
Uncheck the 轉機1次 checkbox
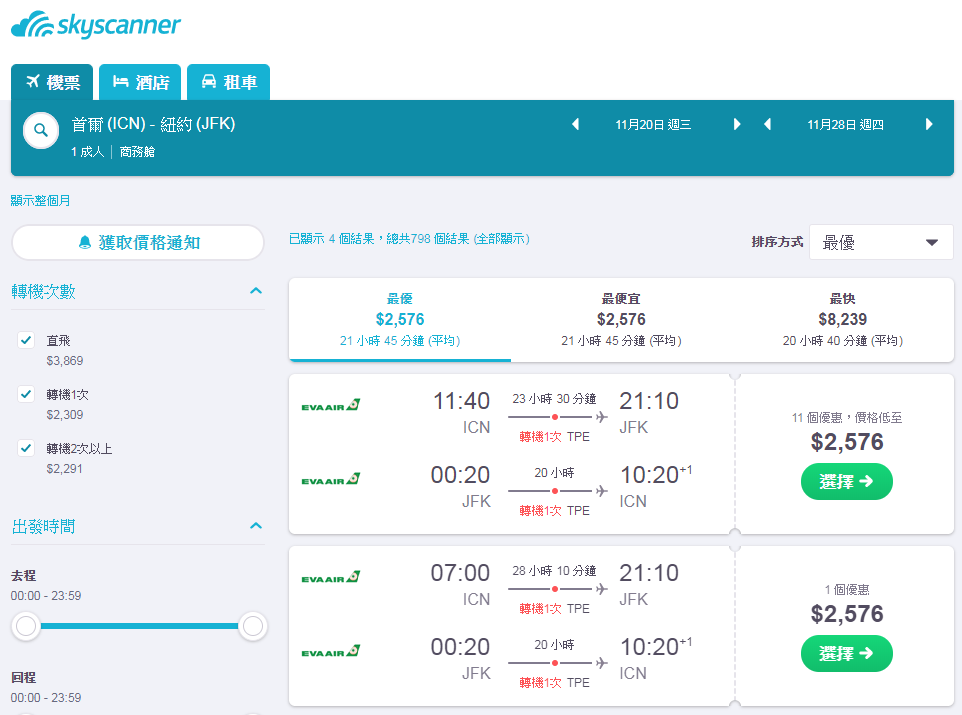[x=26, y=394]
